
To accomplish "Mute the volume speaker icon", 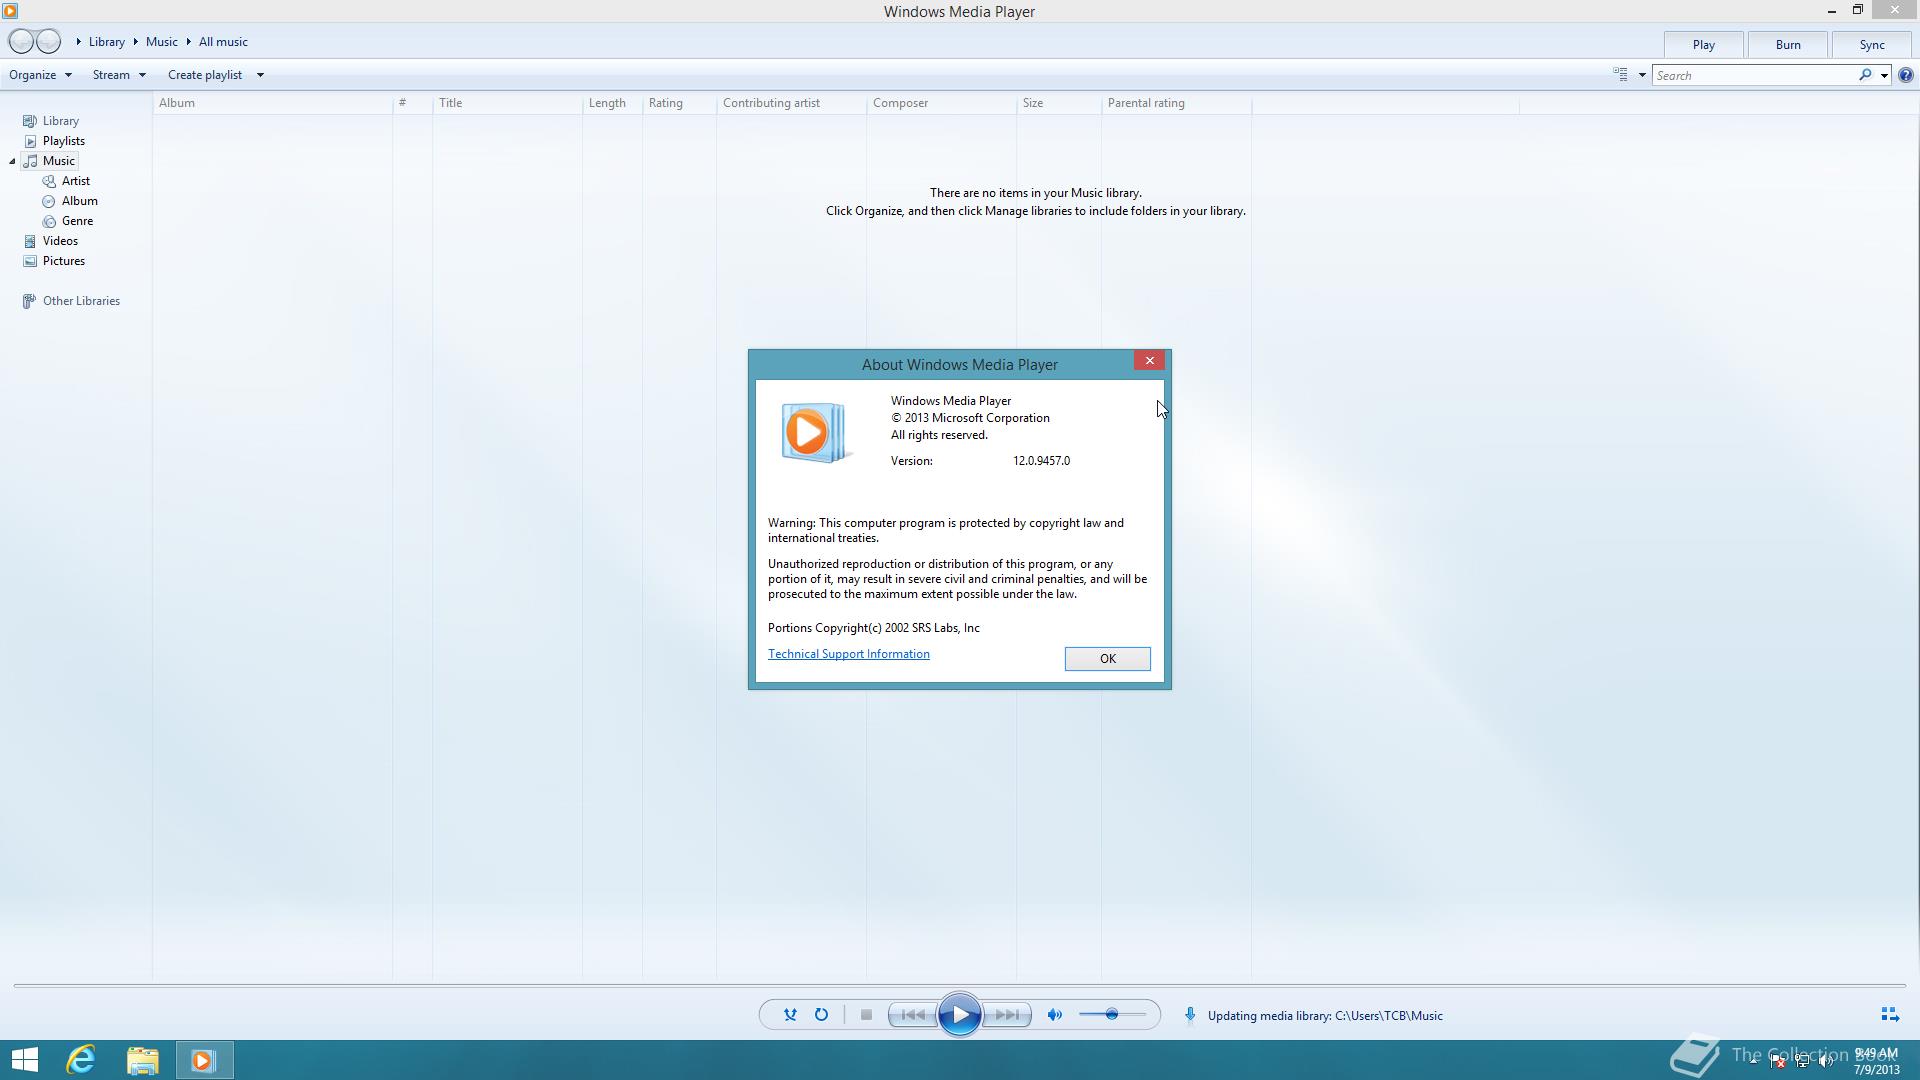I will [x=1054, y=1015].
